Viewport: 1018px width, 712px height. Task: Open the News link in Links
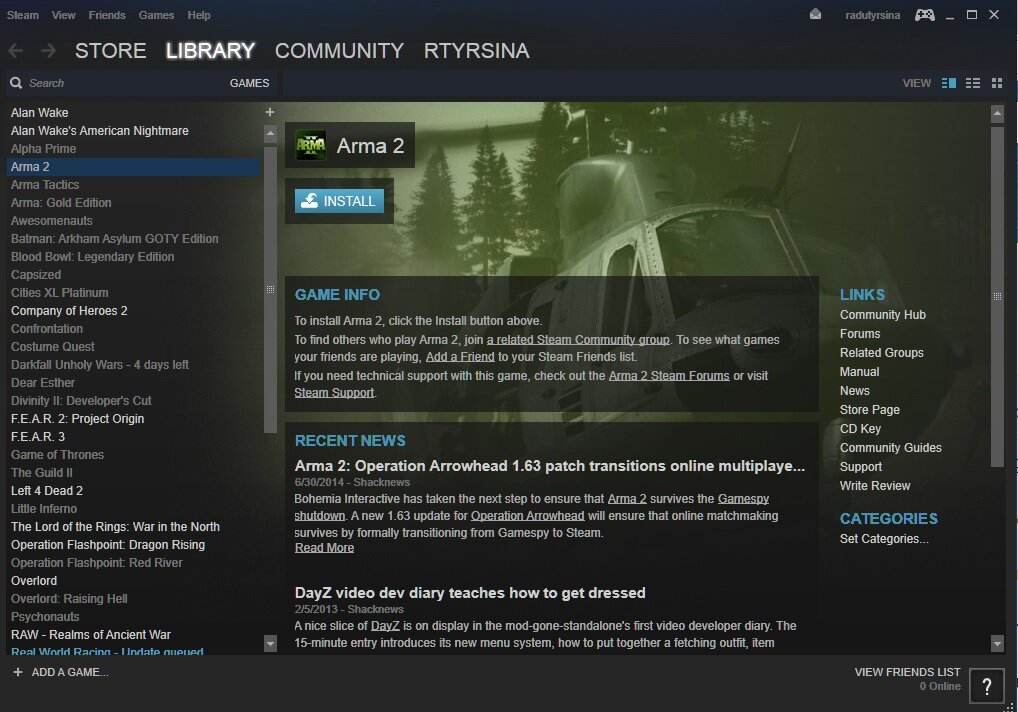(854, 391)
